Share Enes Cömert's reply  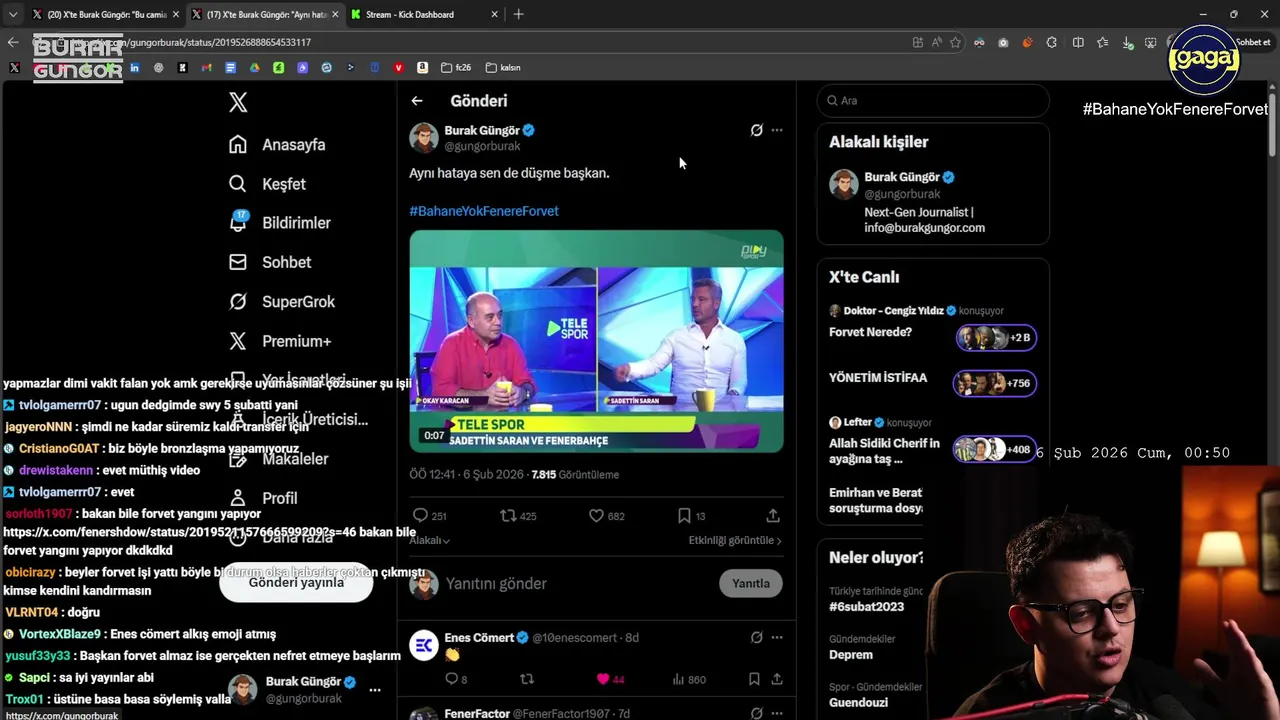click(775, 679)
